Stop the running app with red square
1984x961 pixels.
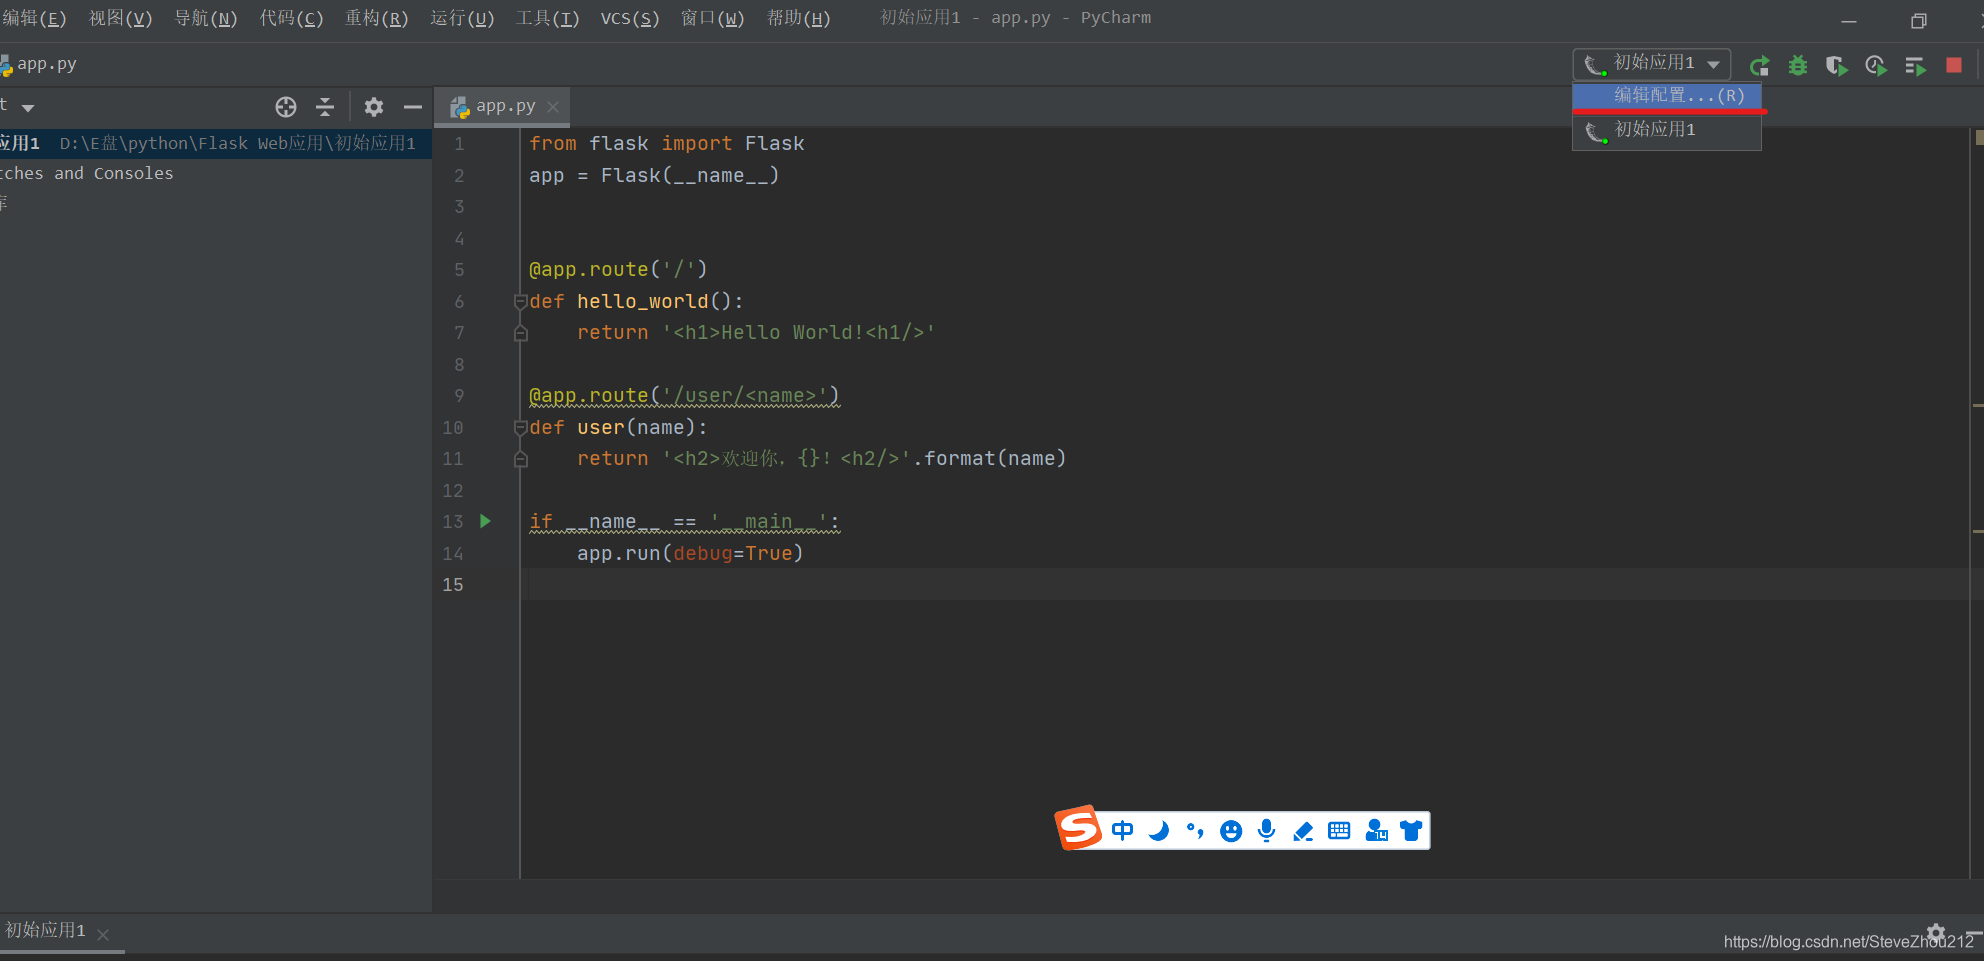(x=1954, y=66)
